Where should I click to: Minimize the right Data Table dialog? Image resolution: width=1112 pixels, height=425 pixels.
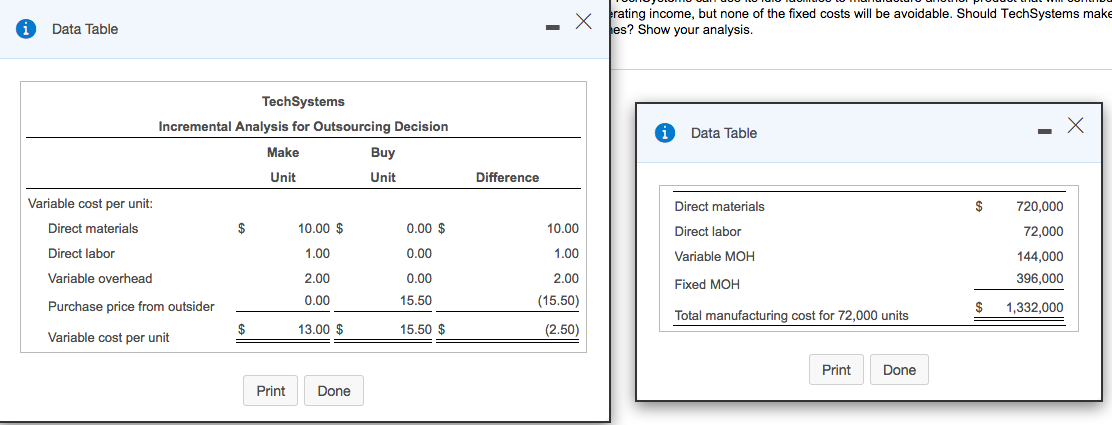point(1044,133)
